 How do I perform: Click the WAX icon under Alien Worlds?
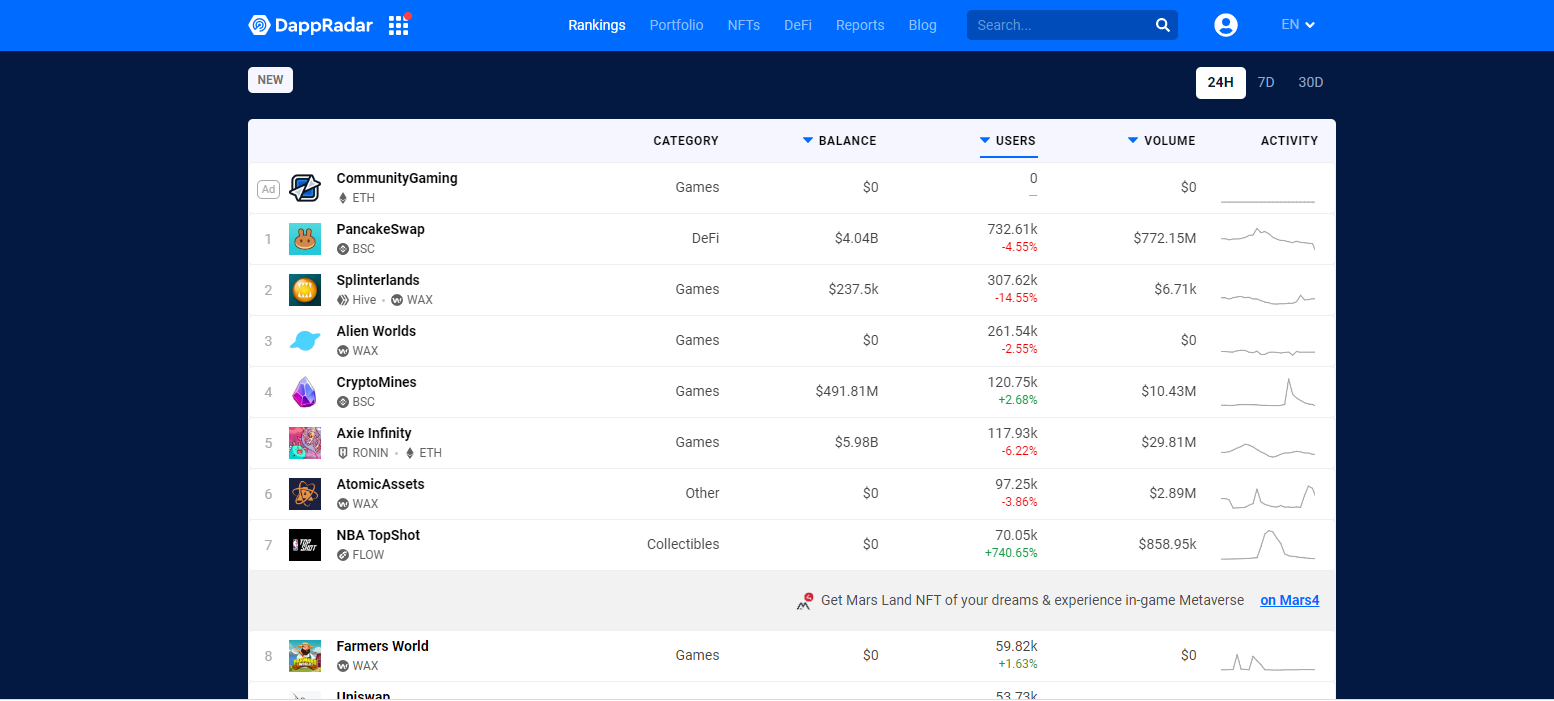(x=343, y=351)
